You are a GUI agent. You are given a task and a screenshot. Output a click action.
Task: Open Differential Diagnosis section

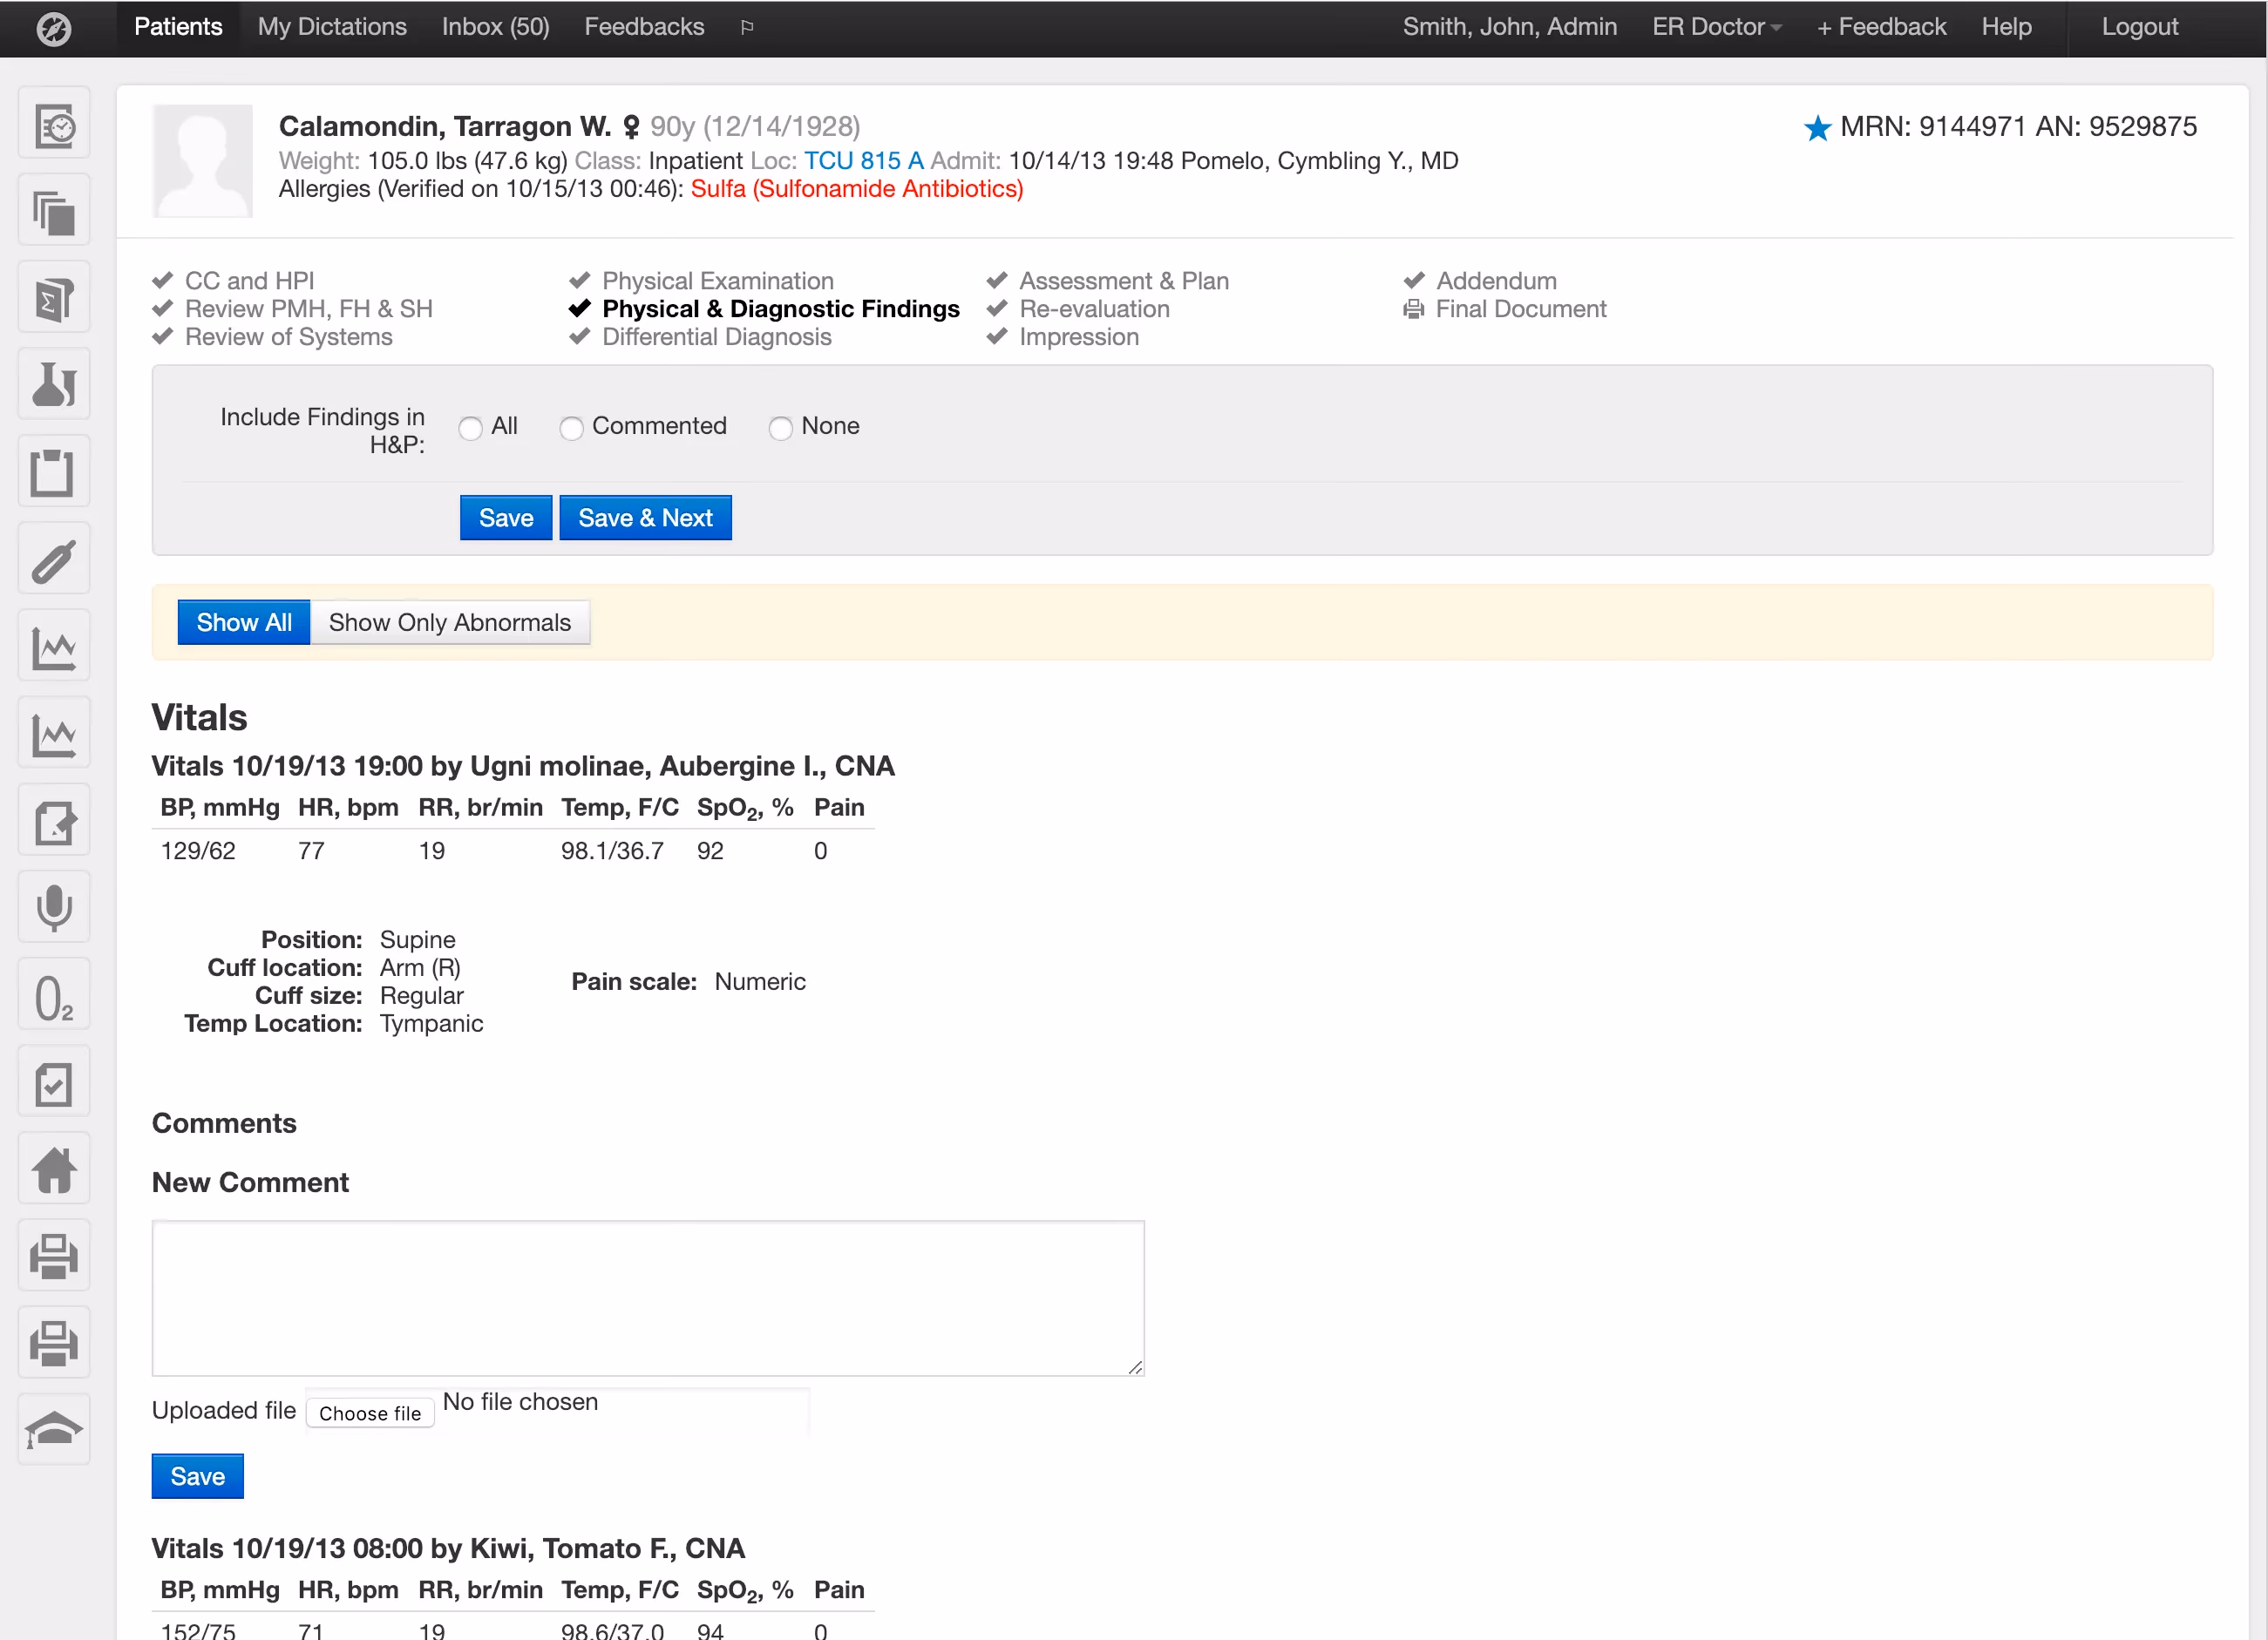(x=717, y=337)
